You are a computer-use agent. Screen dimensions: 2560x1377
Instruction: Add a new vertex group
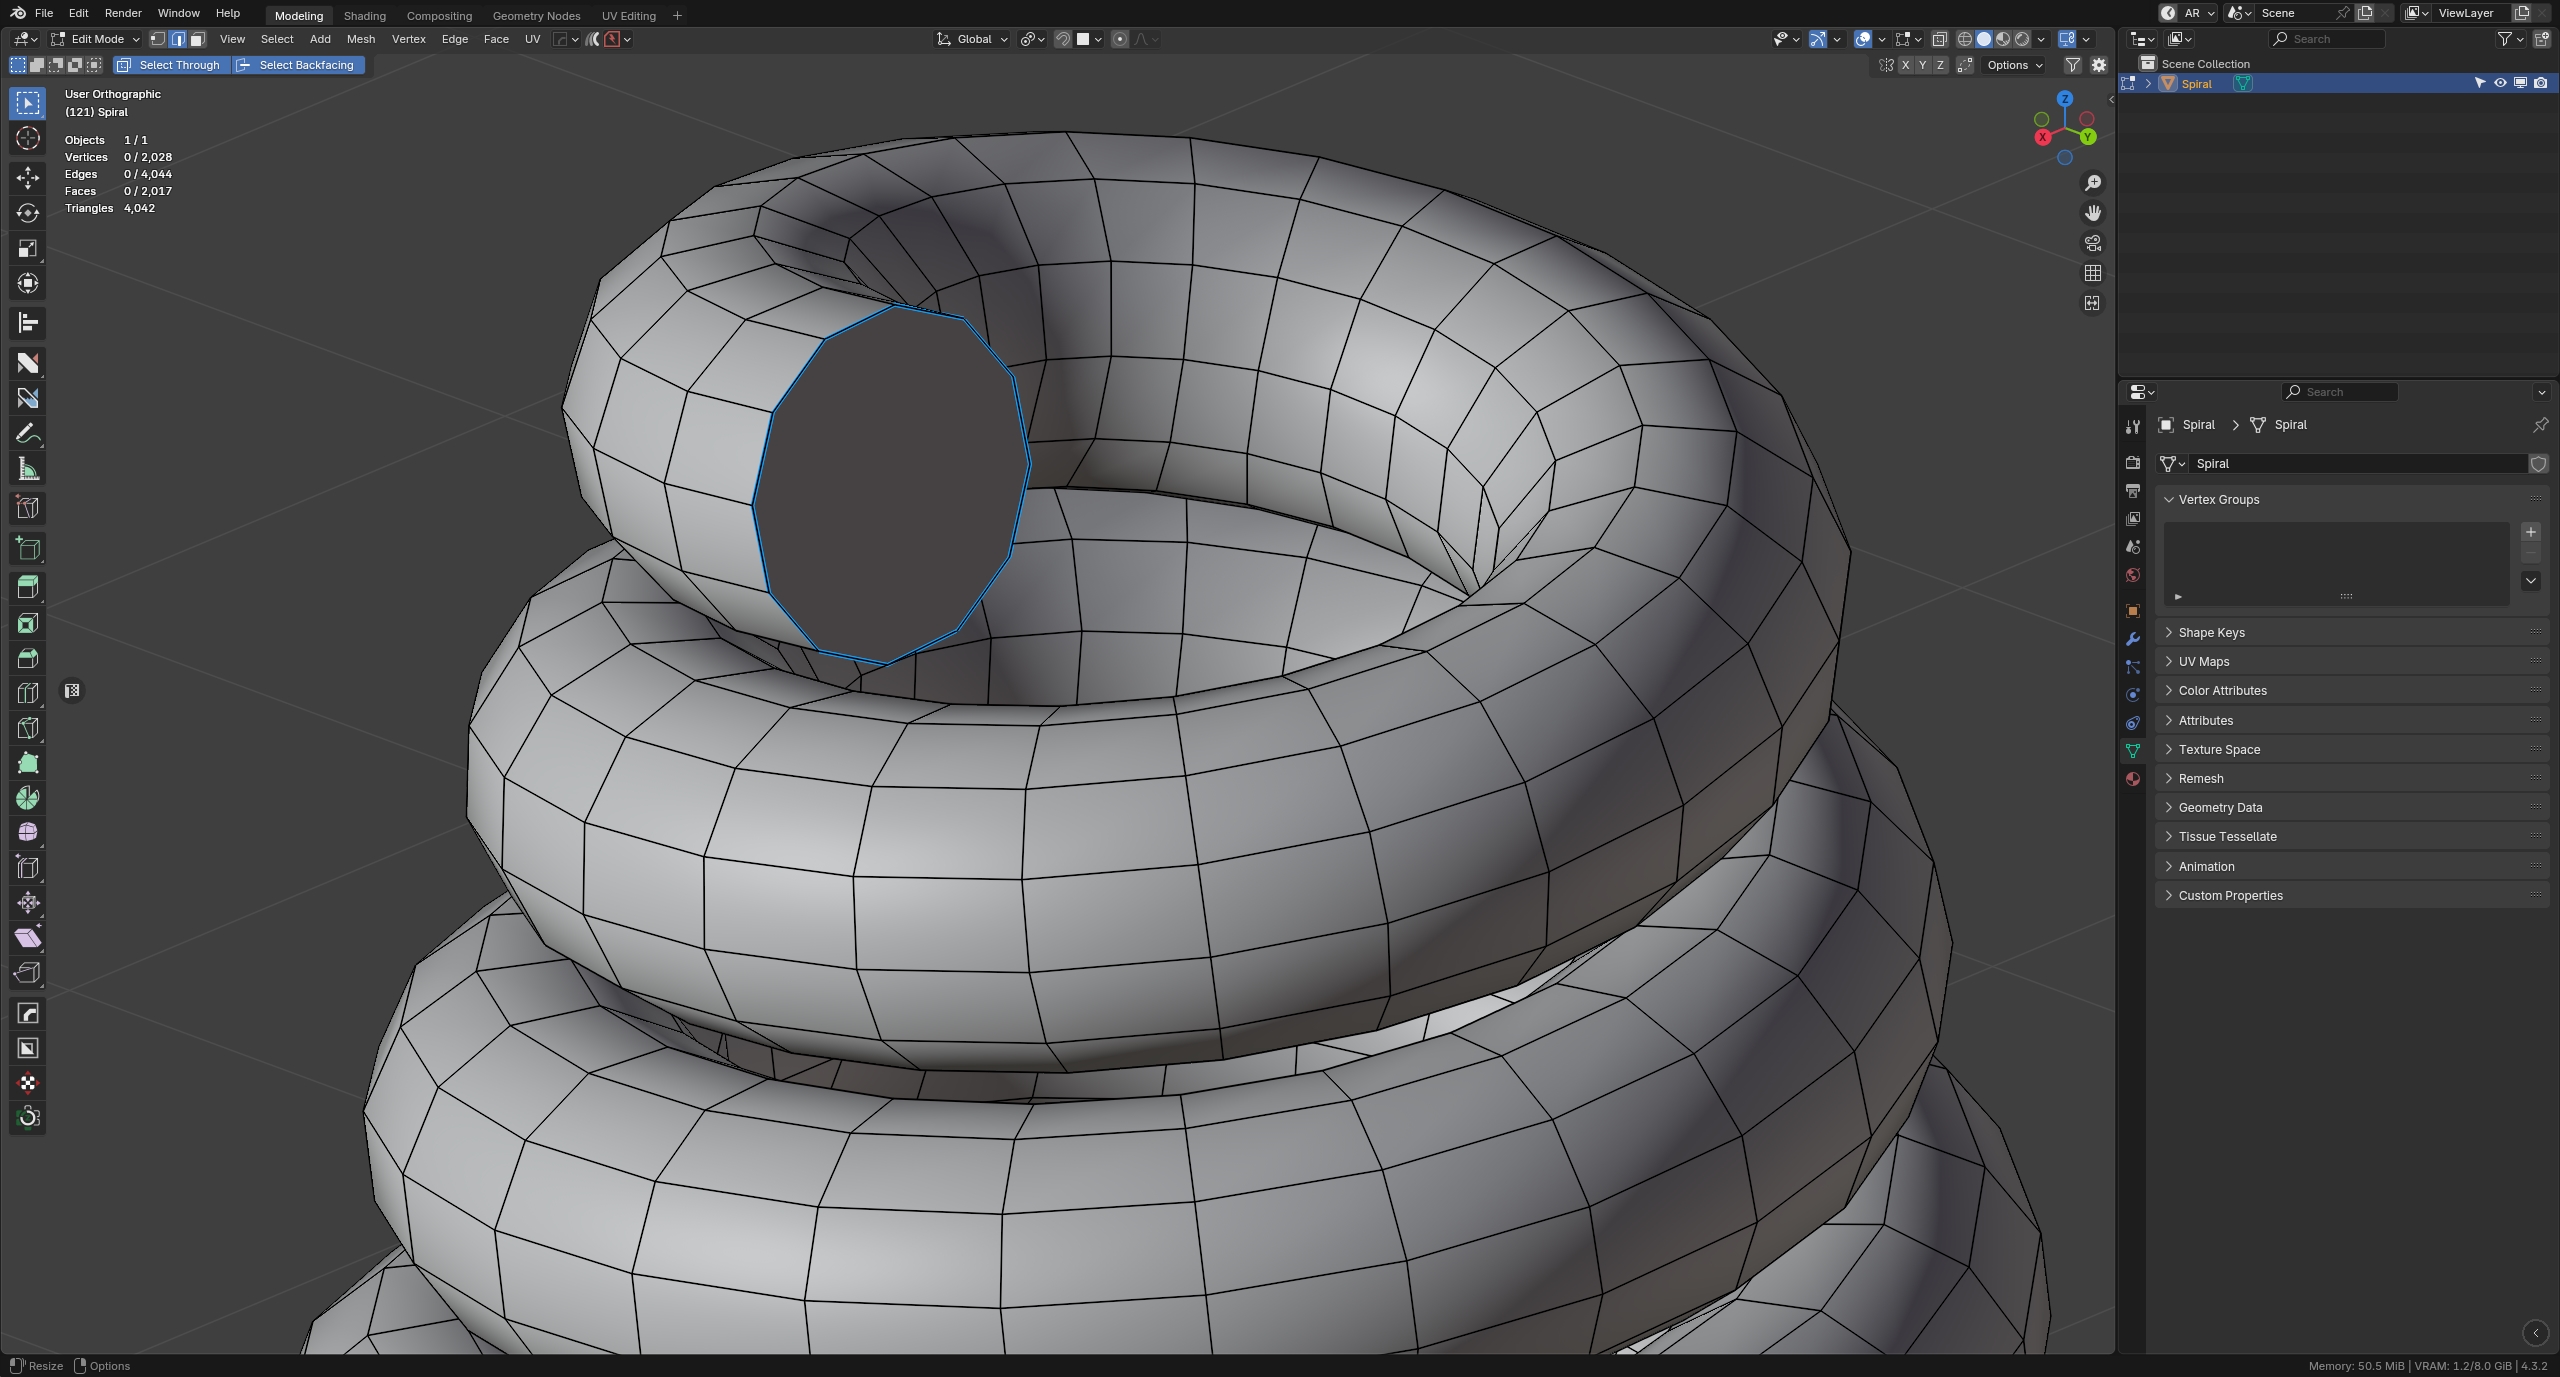point(2531,532)
